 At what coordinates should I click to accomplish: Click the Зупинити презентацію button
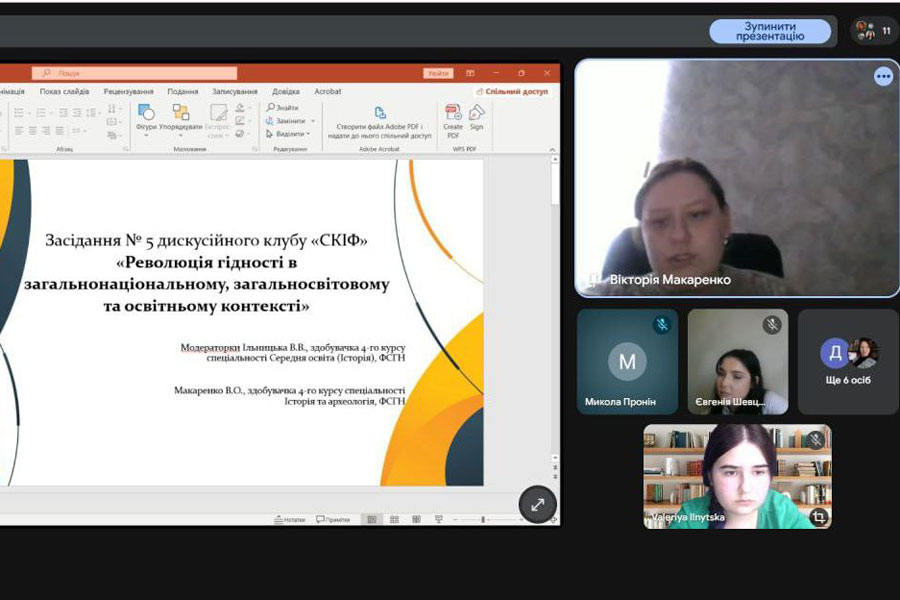click(x=770, y=31)
